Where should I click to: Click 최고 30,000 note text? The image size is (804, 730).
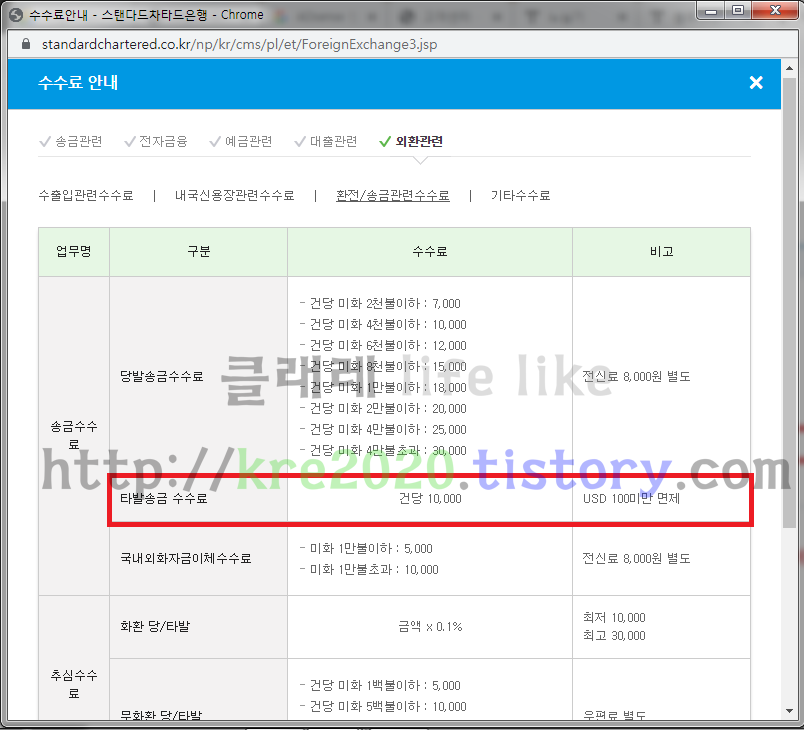pyautogui.click(x=614, y=636)
